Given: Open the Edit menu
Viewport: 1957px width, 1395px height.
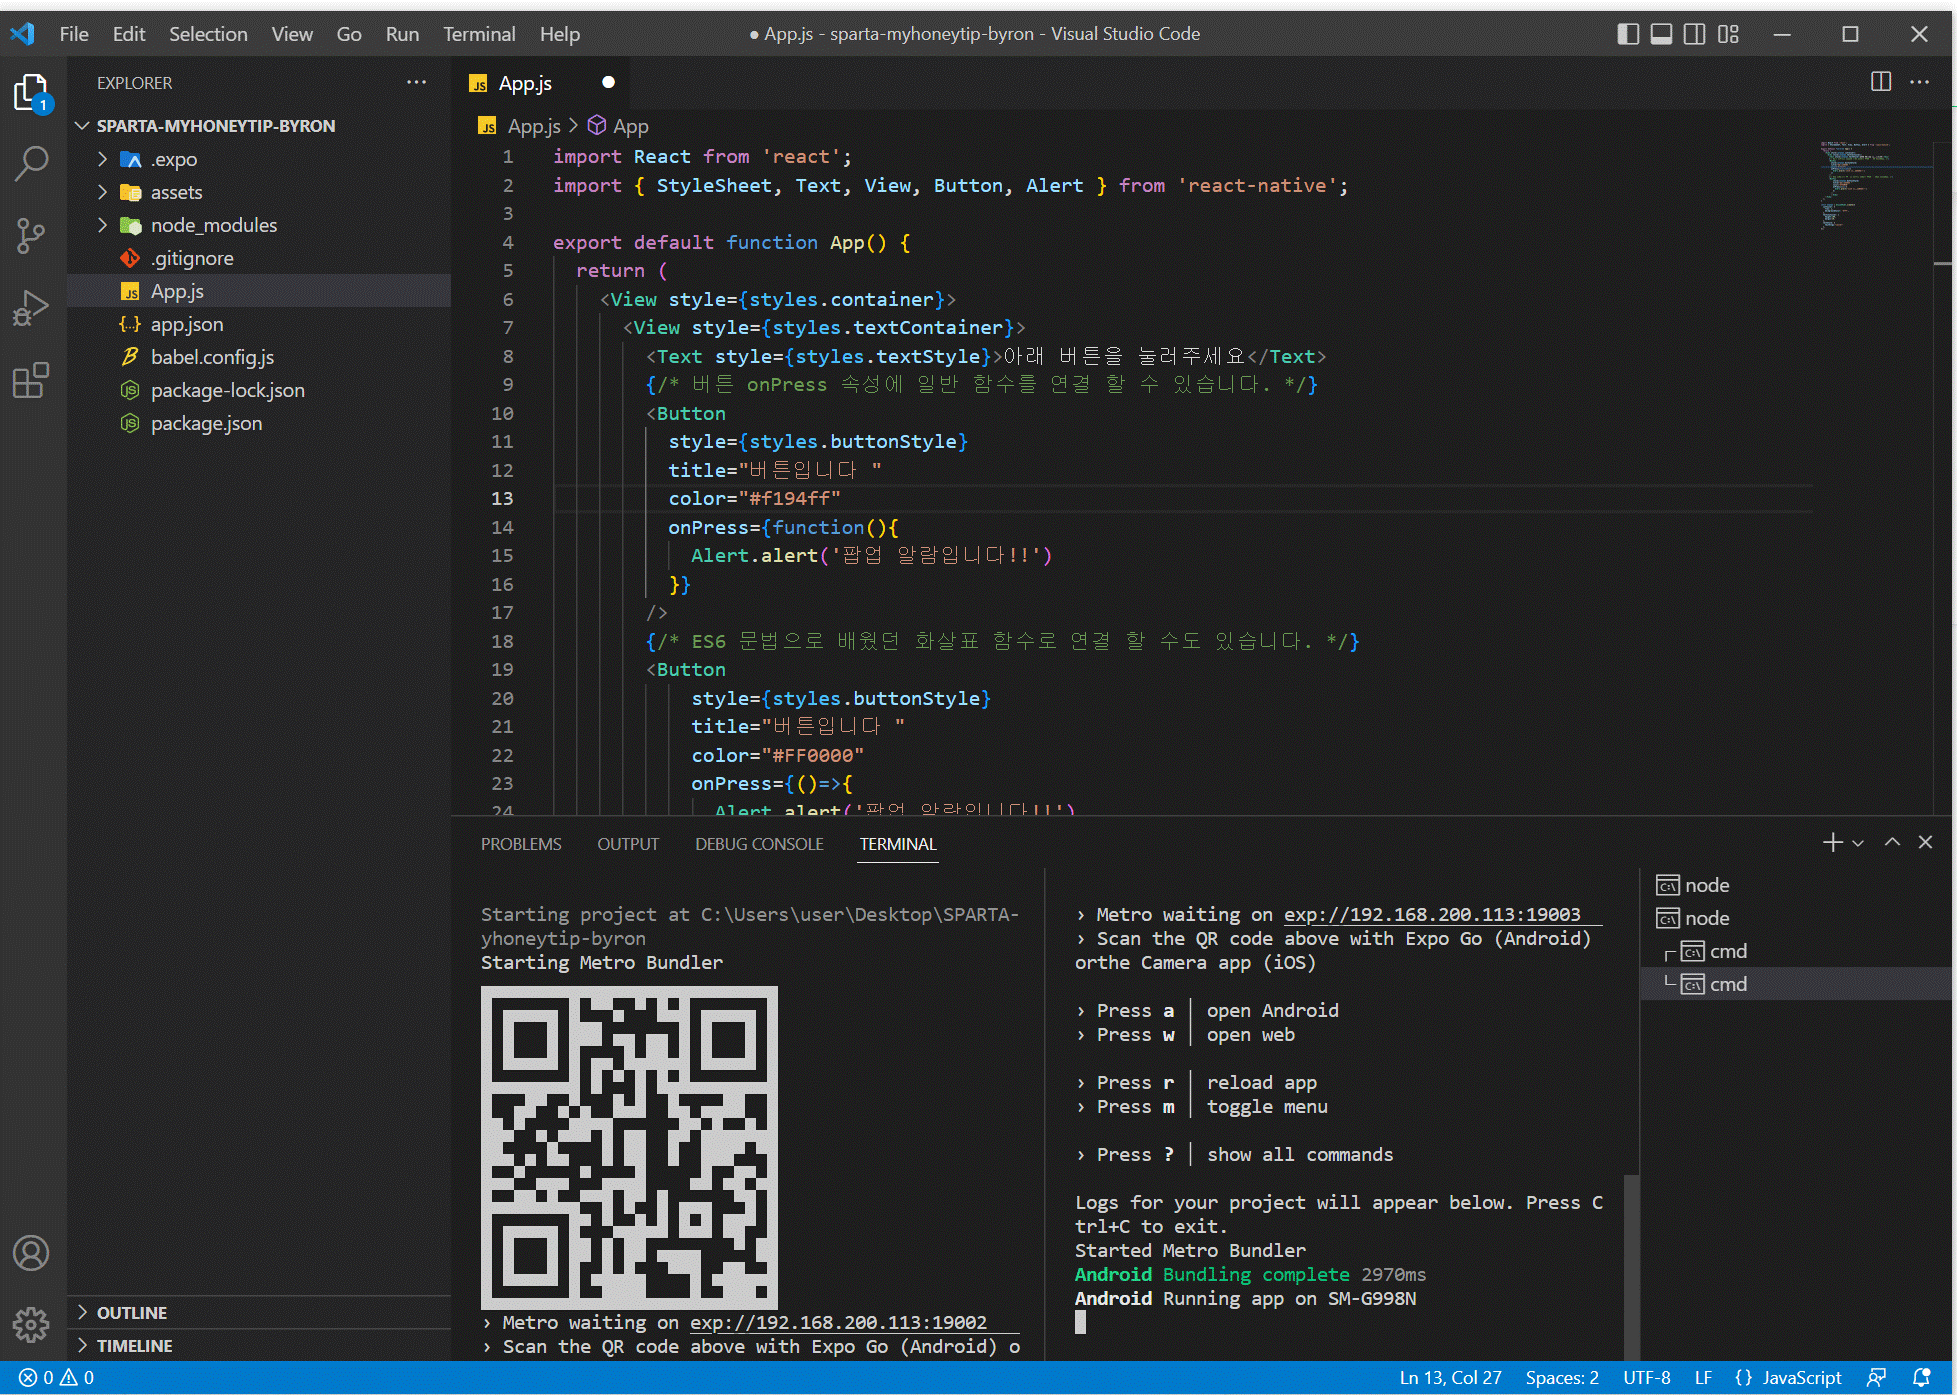Looking at the screenshot, I should click(129, 34).
